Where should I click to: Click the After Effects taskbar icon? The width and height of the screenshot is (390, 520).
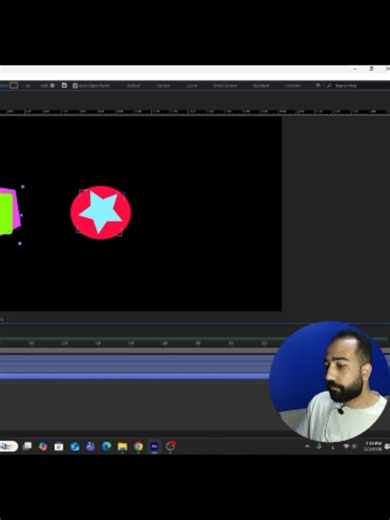point(154,446)
